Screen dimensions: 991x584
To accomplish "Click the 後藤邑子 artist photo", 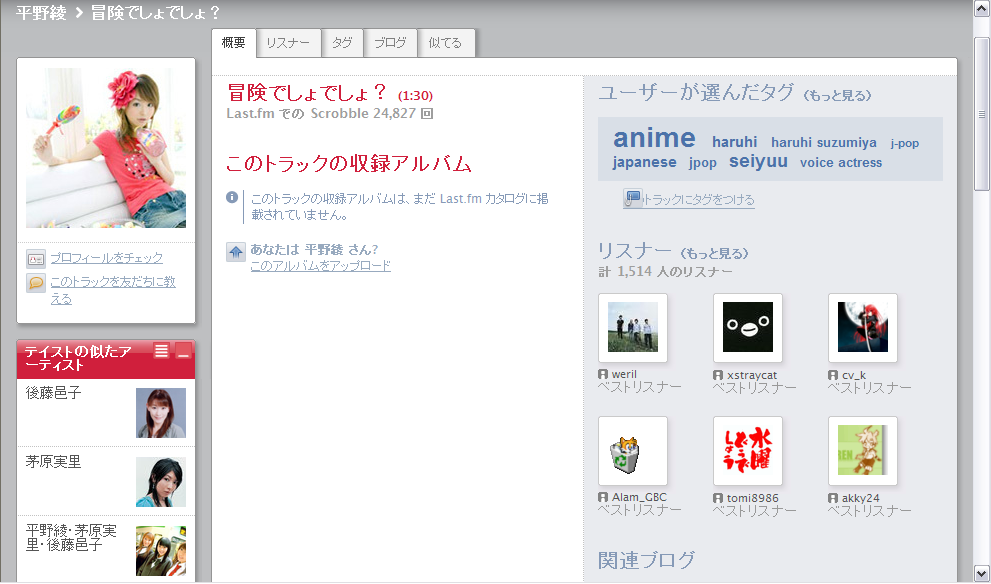I will [161, 413].
